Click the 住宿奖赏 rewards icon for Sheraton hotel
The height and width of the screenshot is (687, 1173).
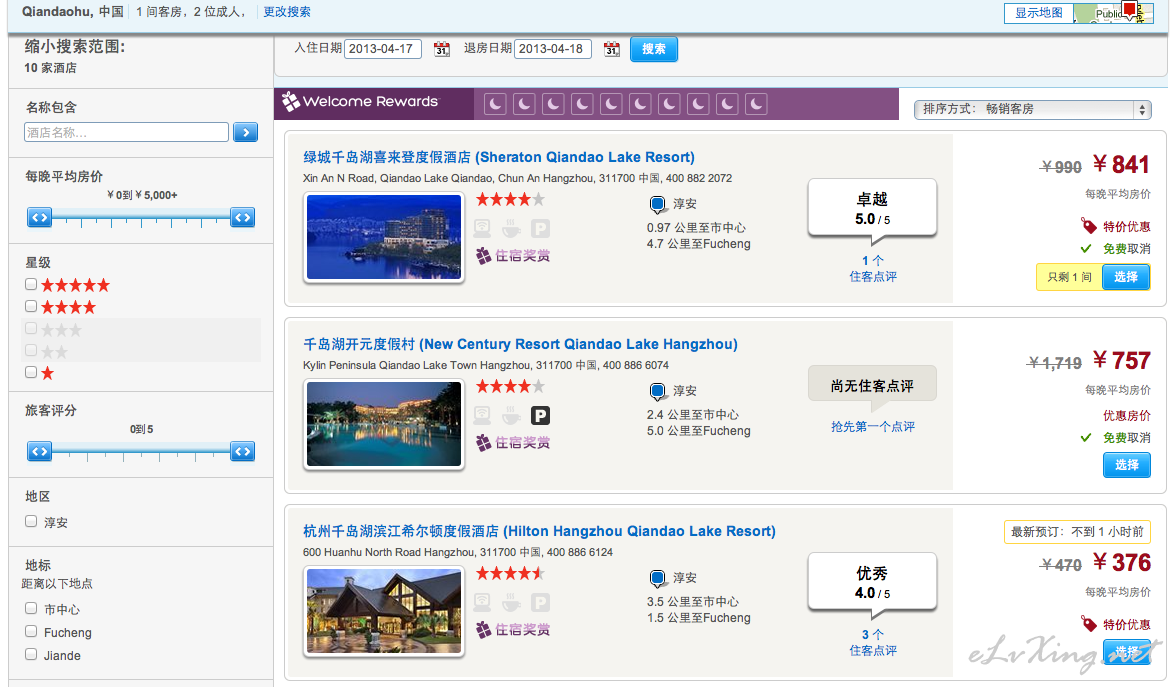point(484,255)
